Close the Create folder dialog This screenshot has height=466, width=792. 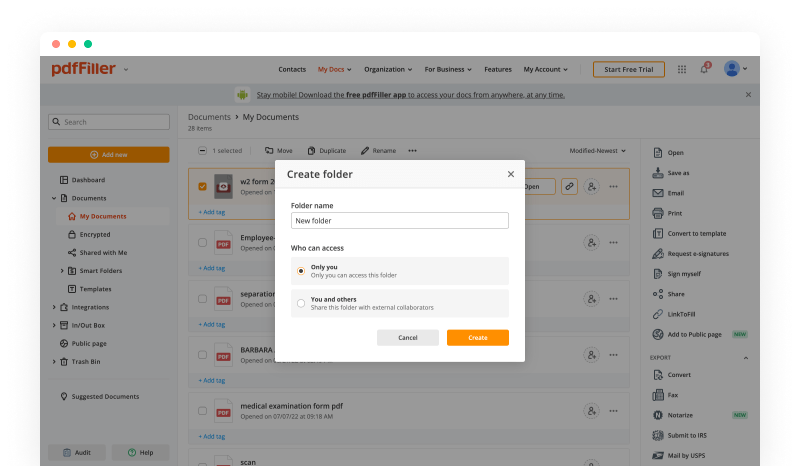[510, 174]
